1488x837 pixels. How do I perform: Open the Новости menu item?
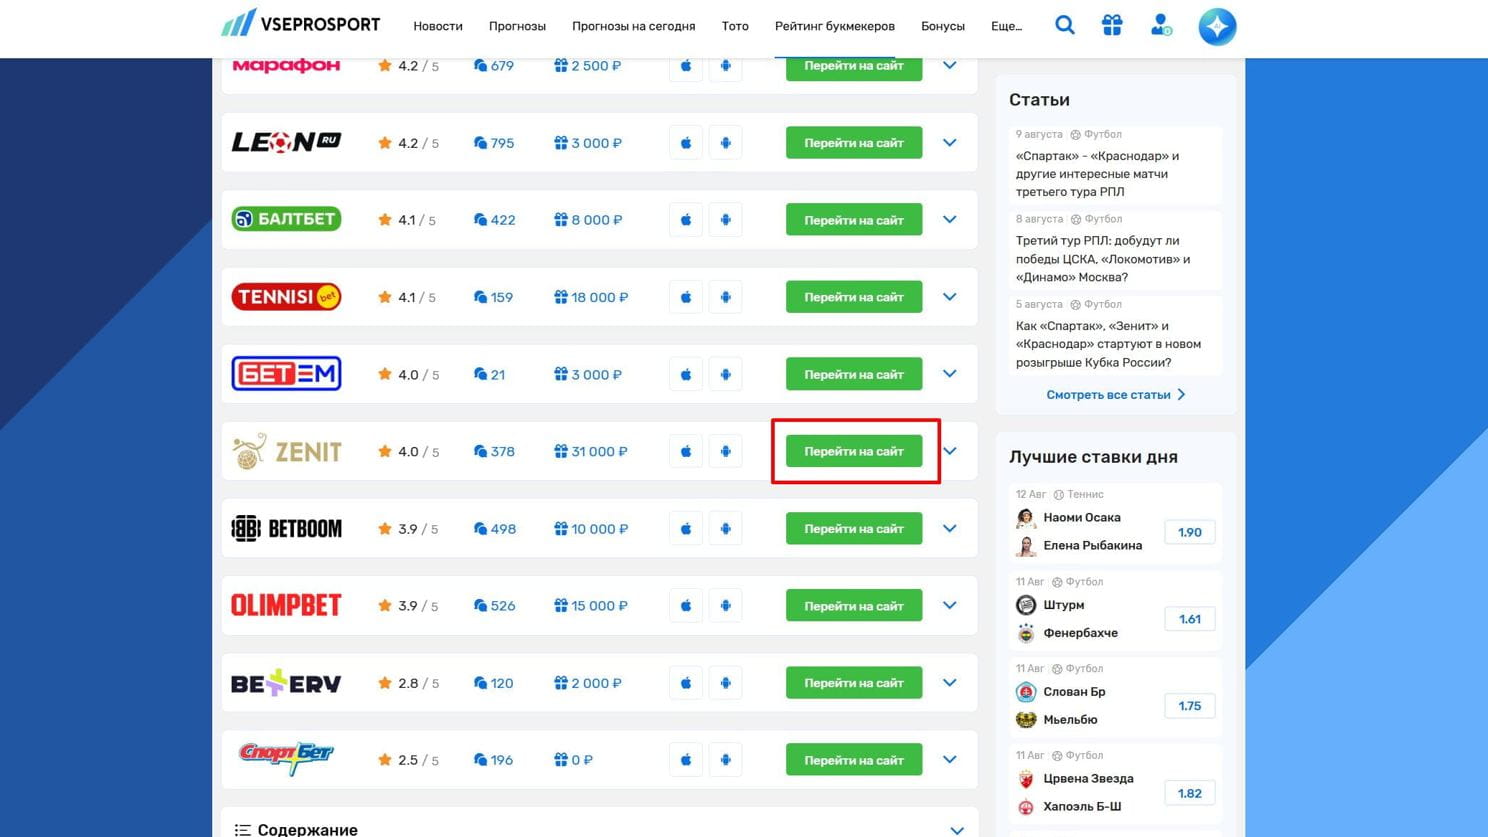[438, 26]
